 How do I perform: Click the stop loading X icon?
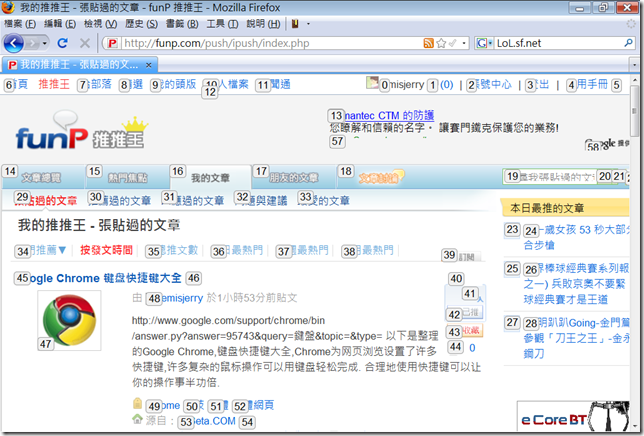click(85, 43)
